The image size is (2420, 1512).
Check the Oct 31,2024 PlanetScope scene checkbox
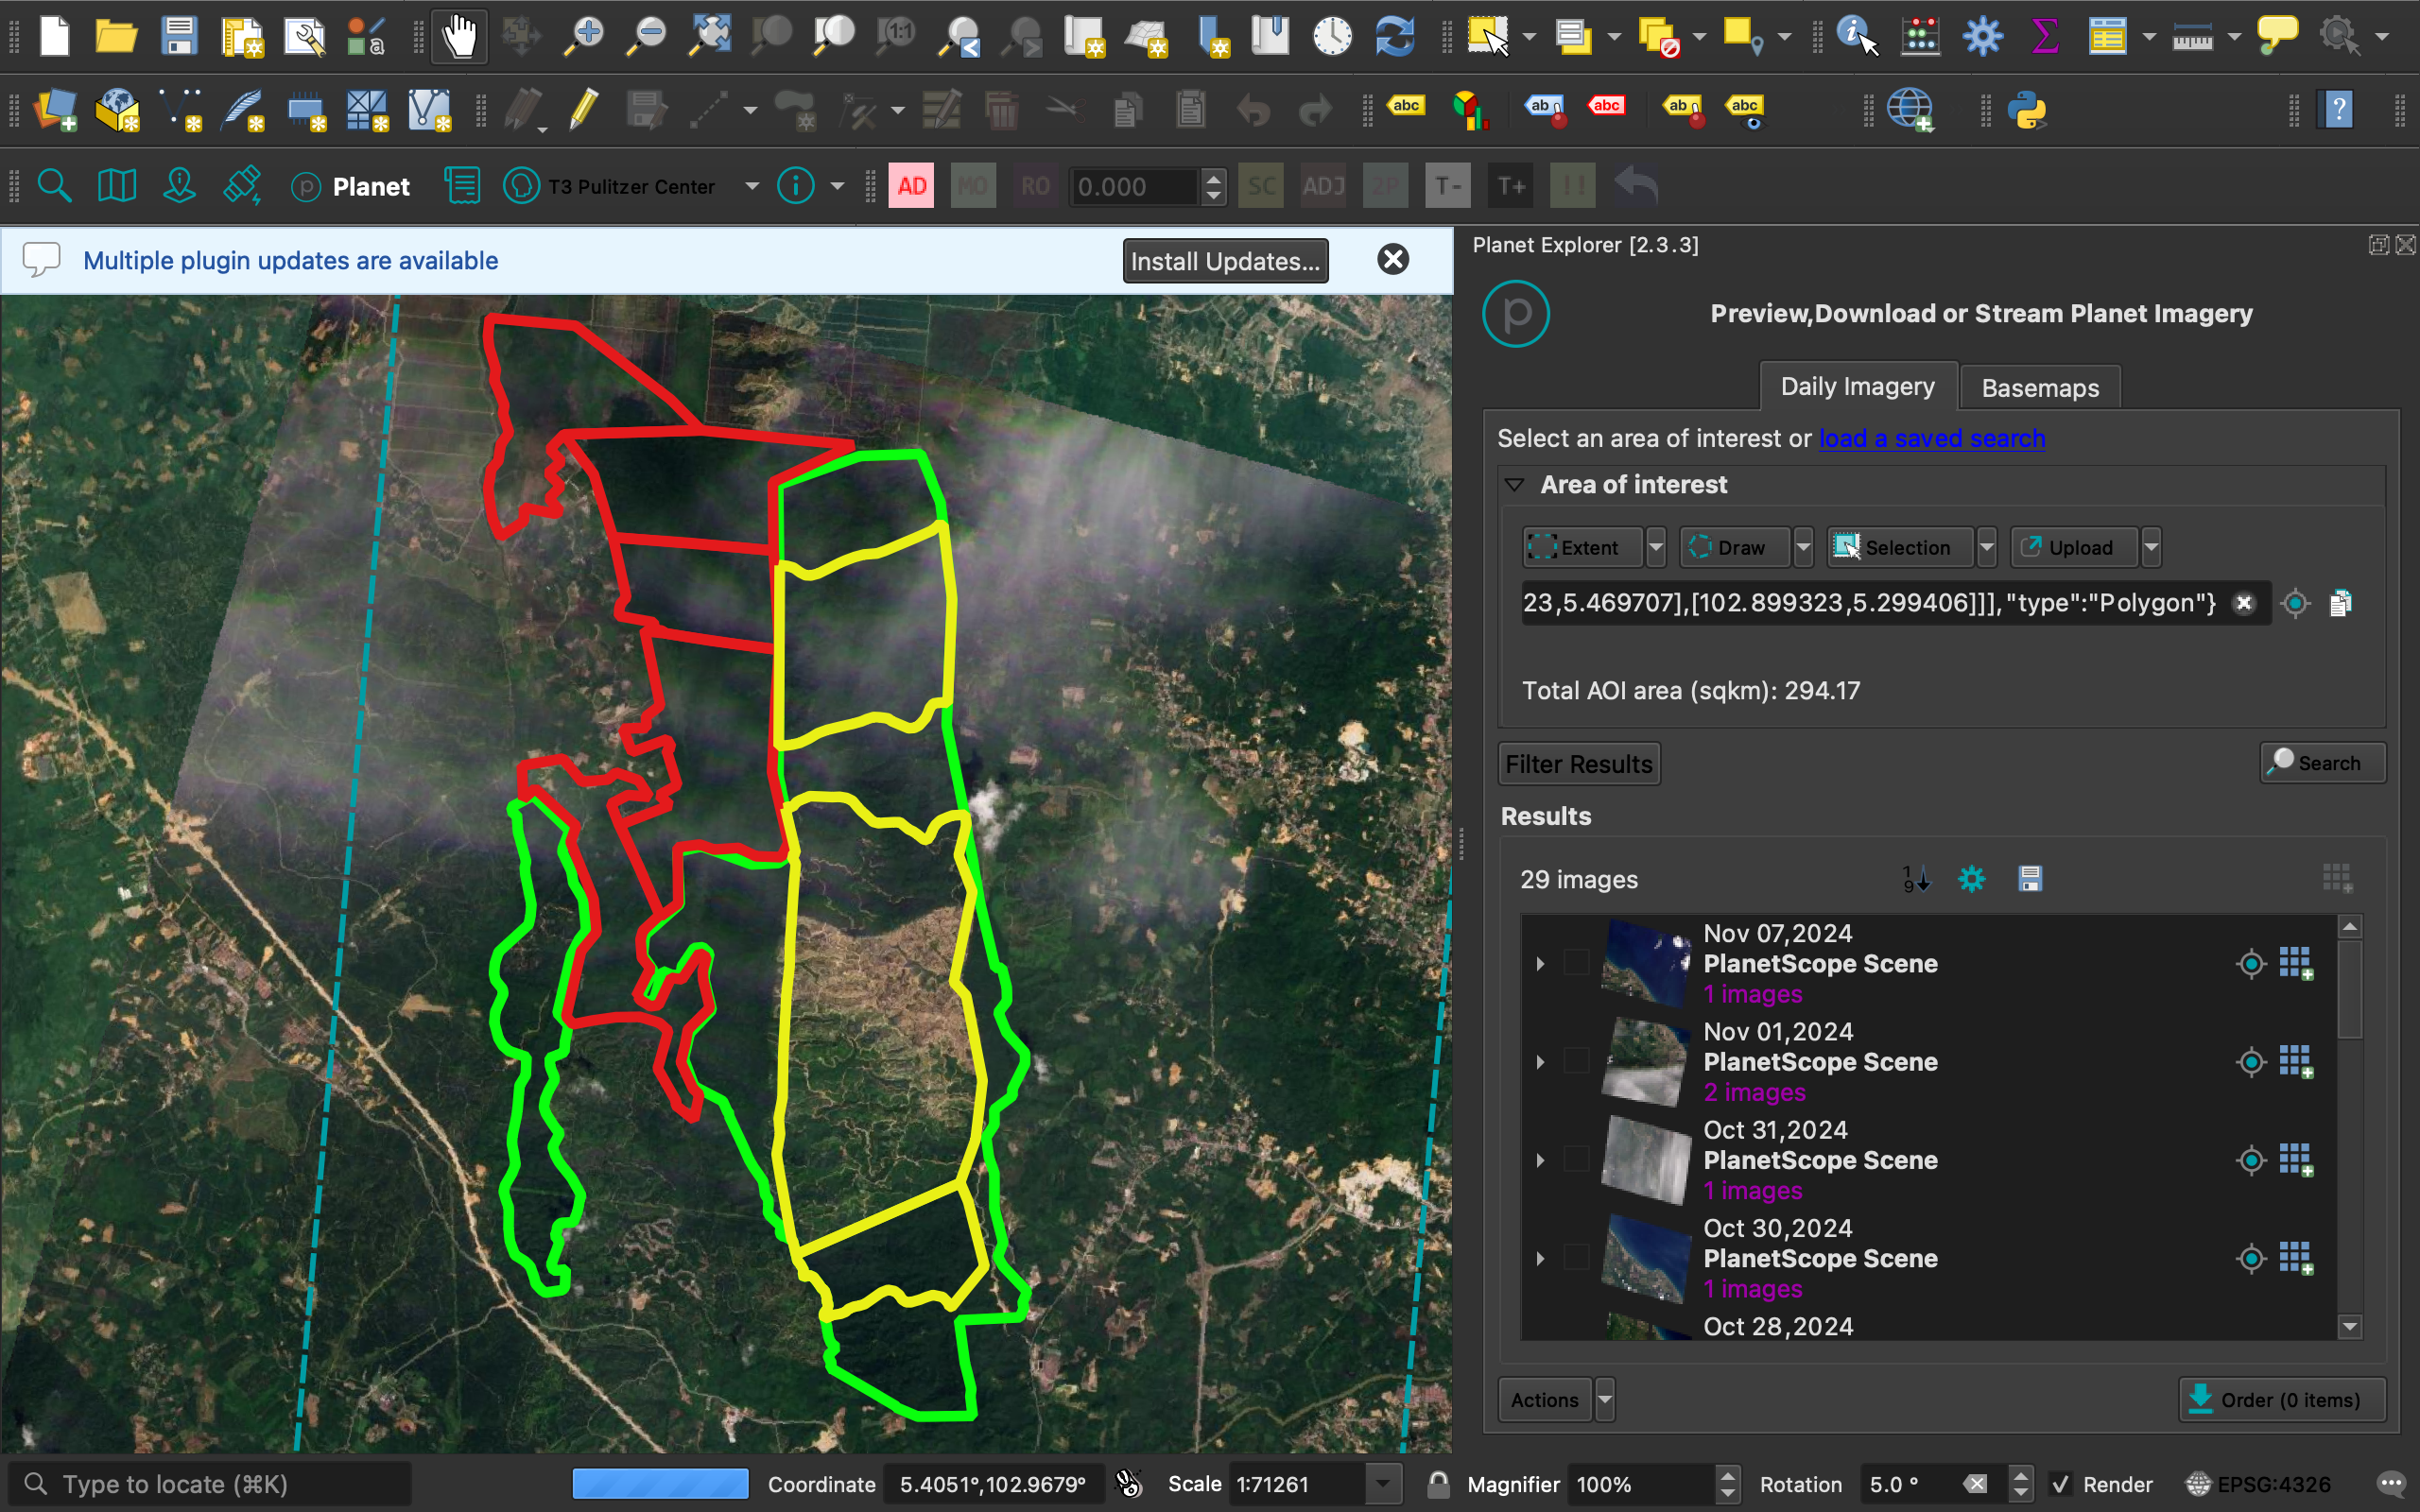tap(1576, 1160)
